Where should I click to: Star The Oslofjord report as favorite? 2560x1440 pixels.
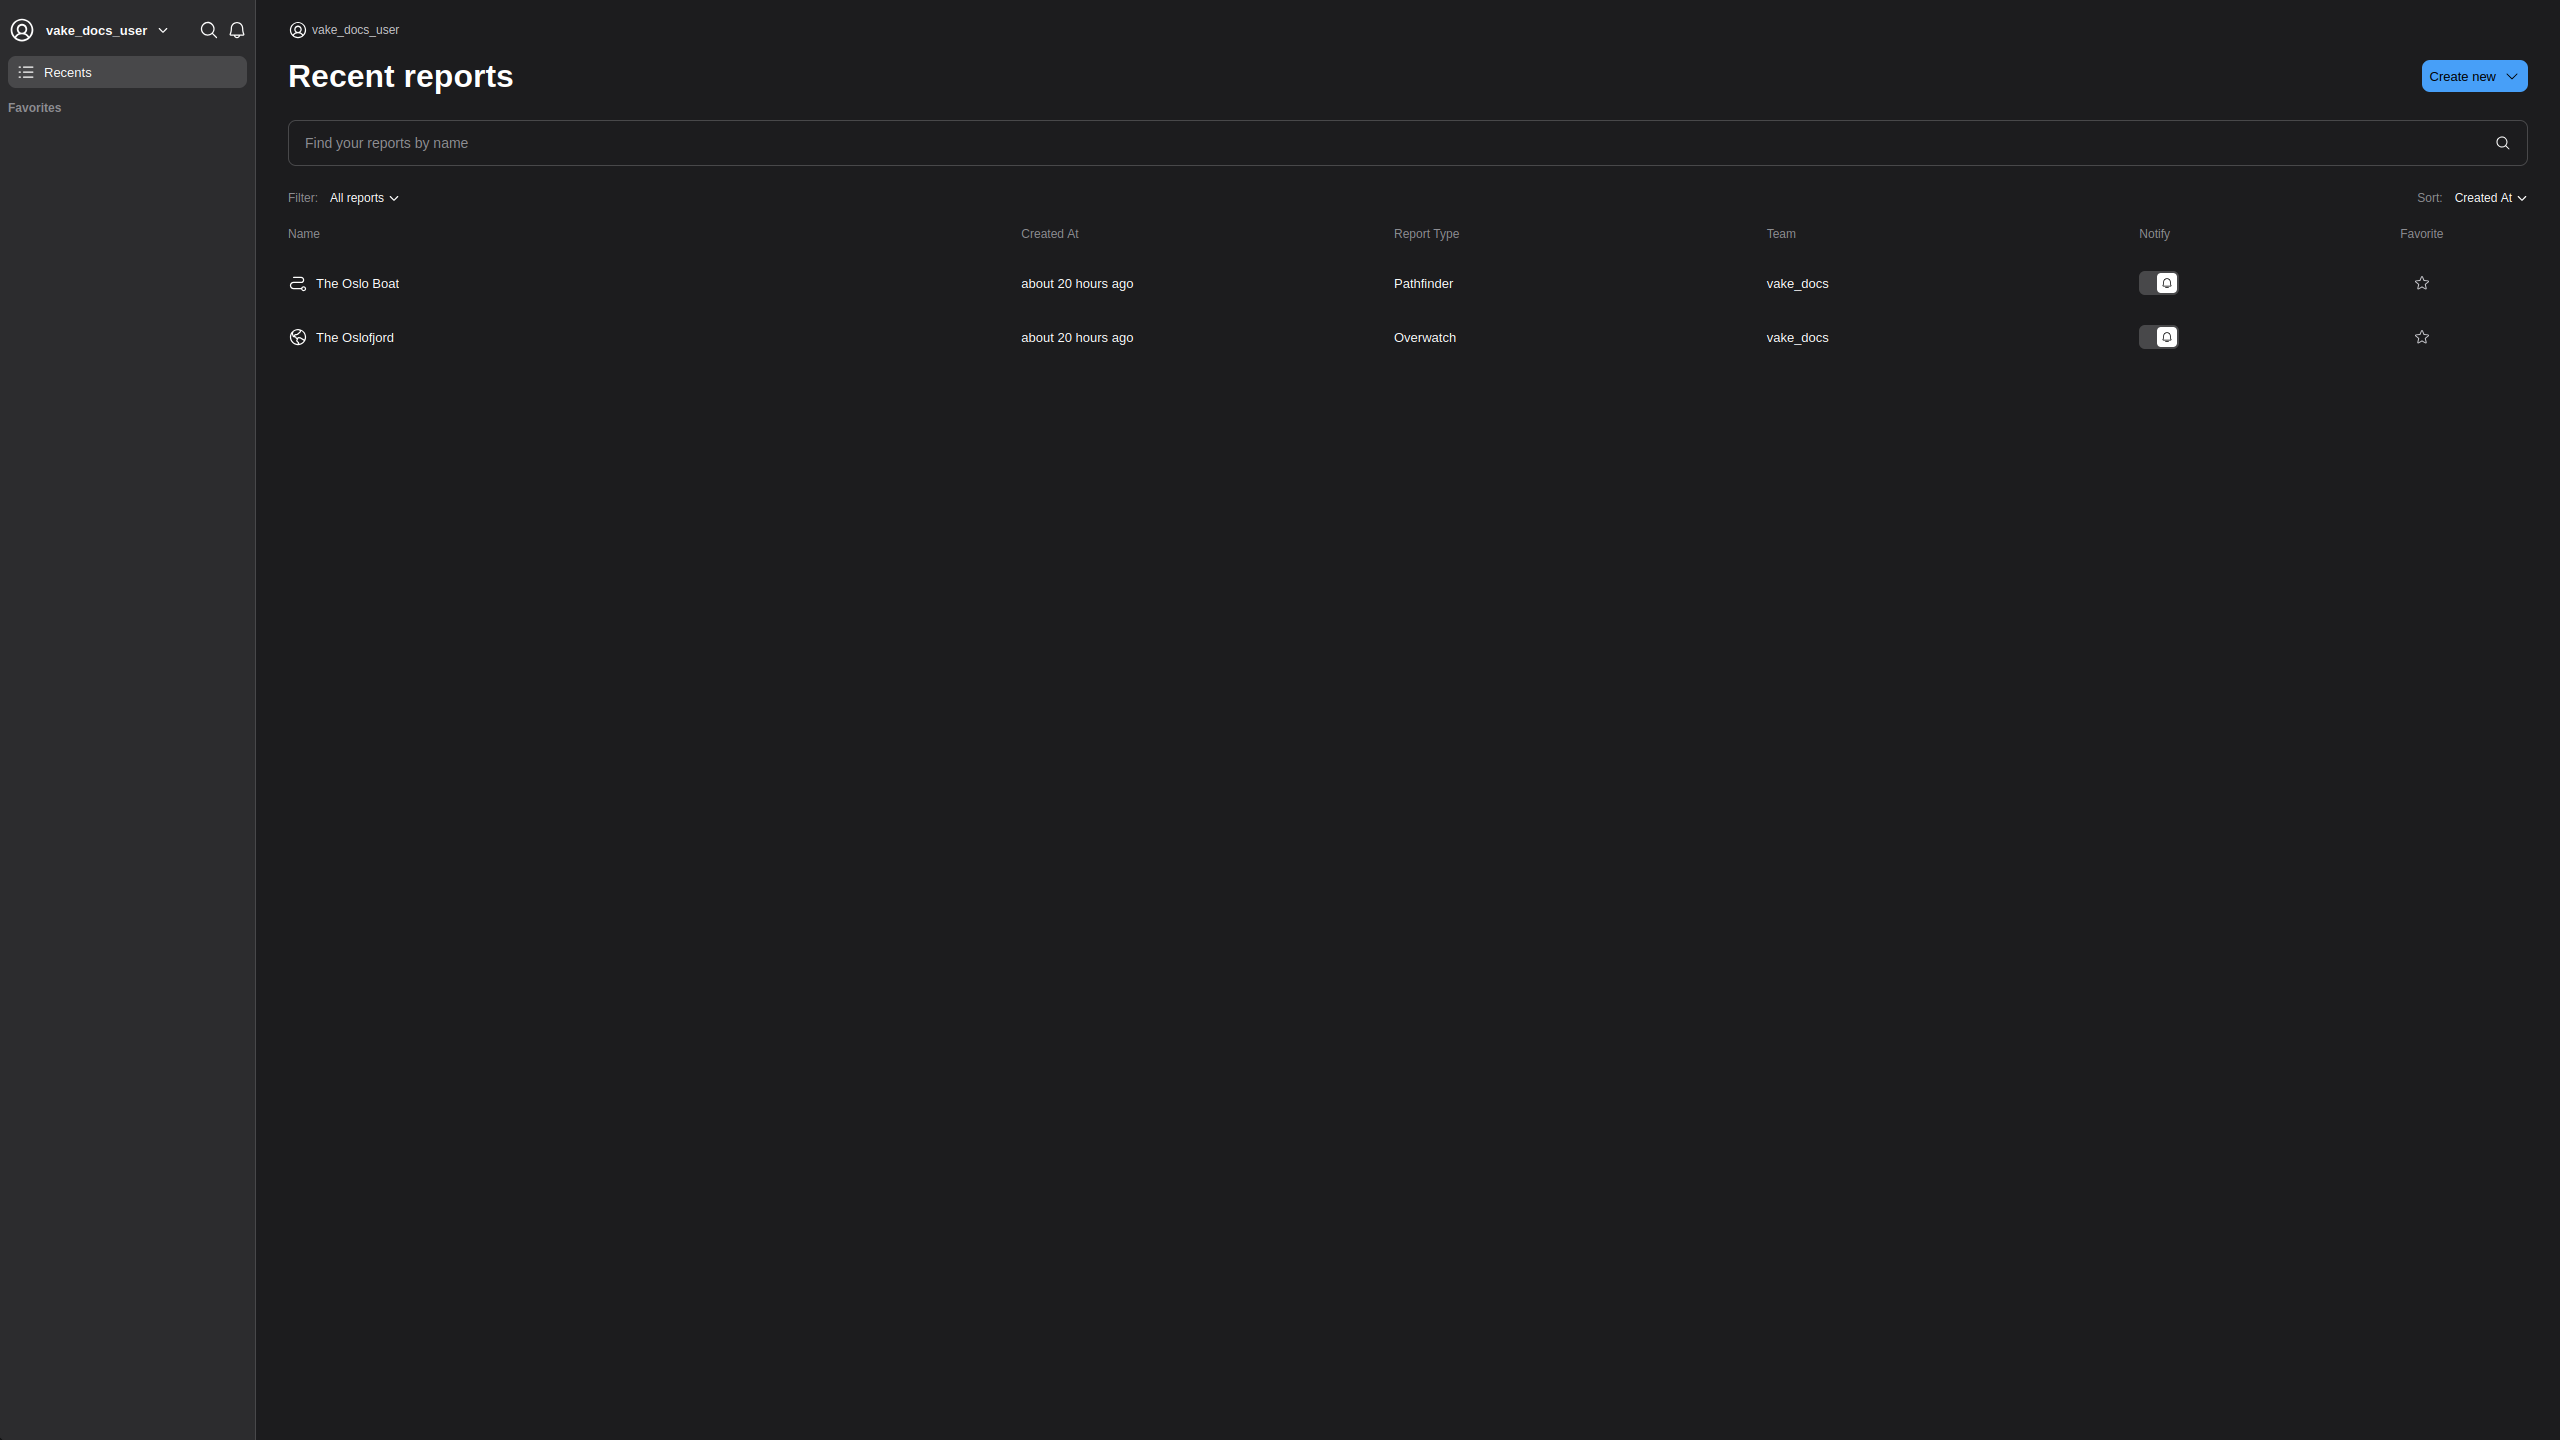[x=2422, y=337]
